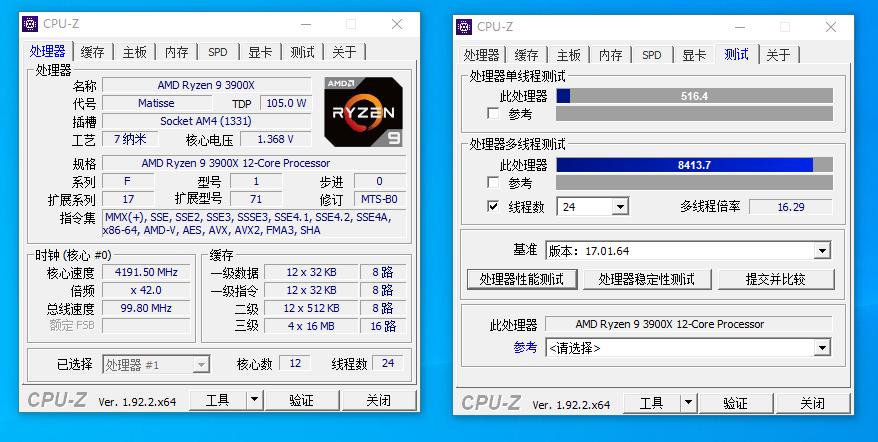Open 显卡 tab in the left window
The height and width of the screenshot is (442, 878).
(260, 52)
